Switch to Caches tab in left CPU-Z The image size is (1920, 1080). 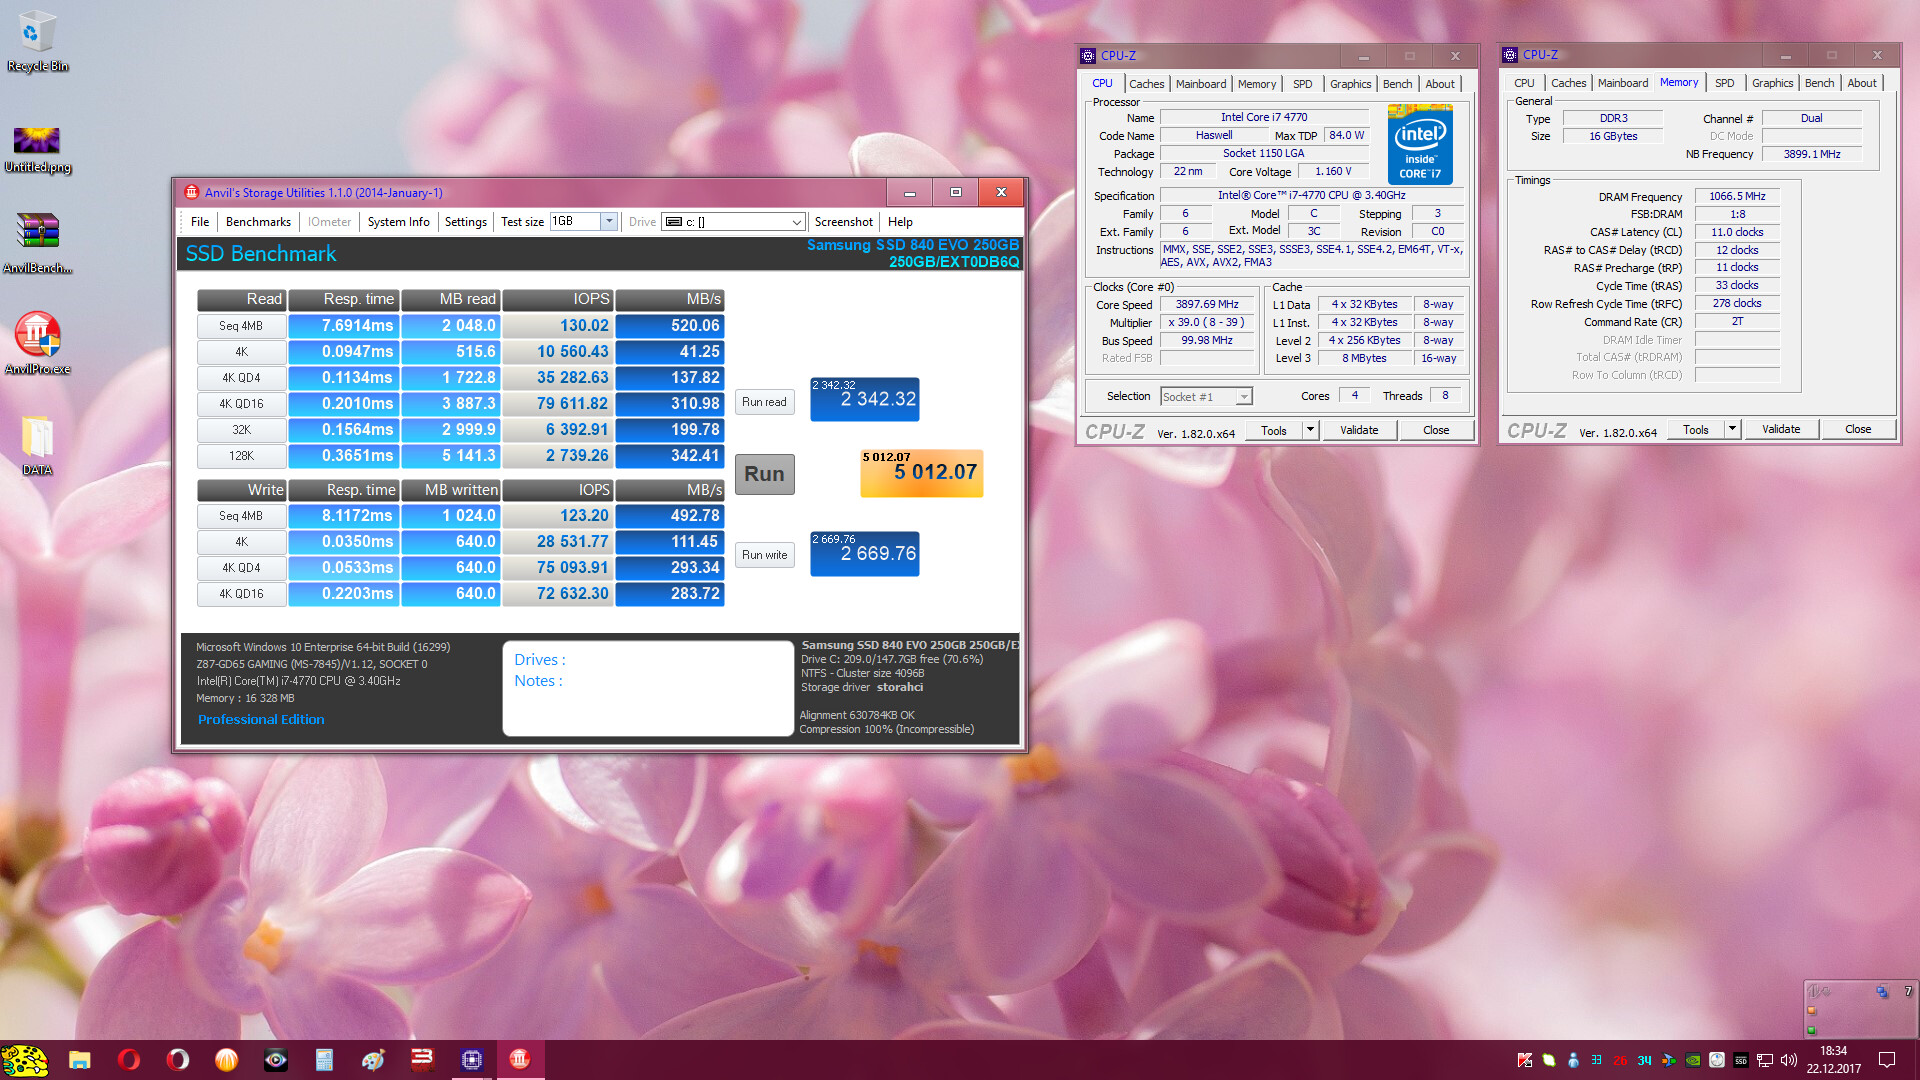point(1147,84)
